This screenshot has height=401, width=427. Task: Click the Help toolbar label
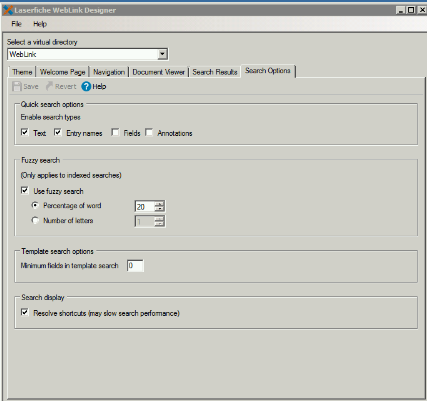pos(99,87)
